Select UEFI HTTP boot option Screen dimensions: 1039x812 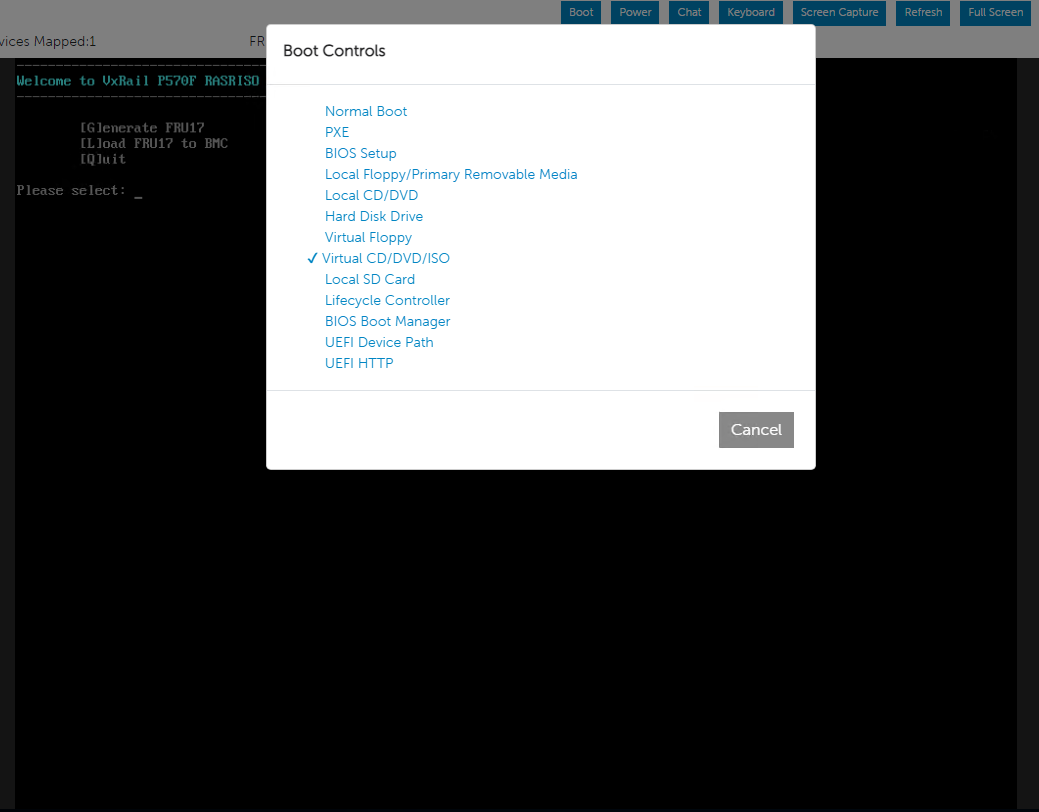tap(359, 363)
